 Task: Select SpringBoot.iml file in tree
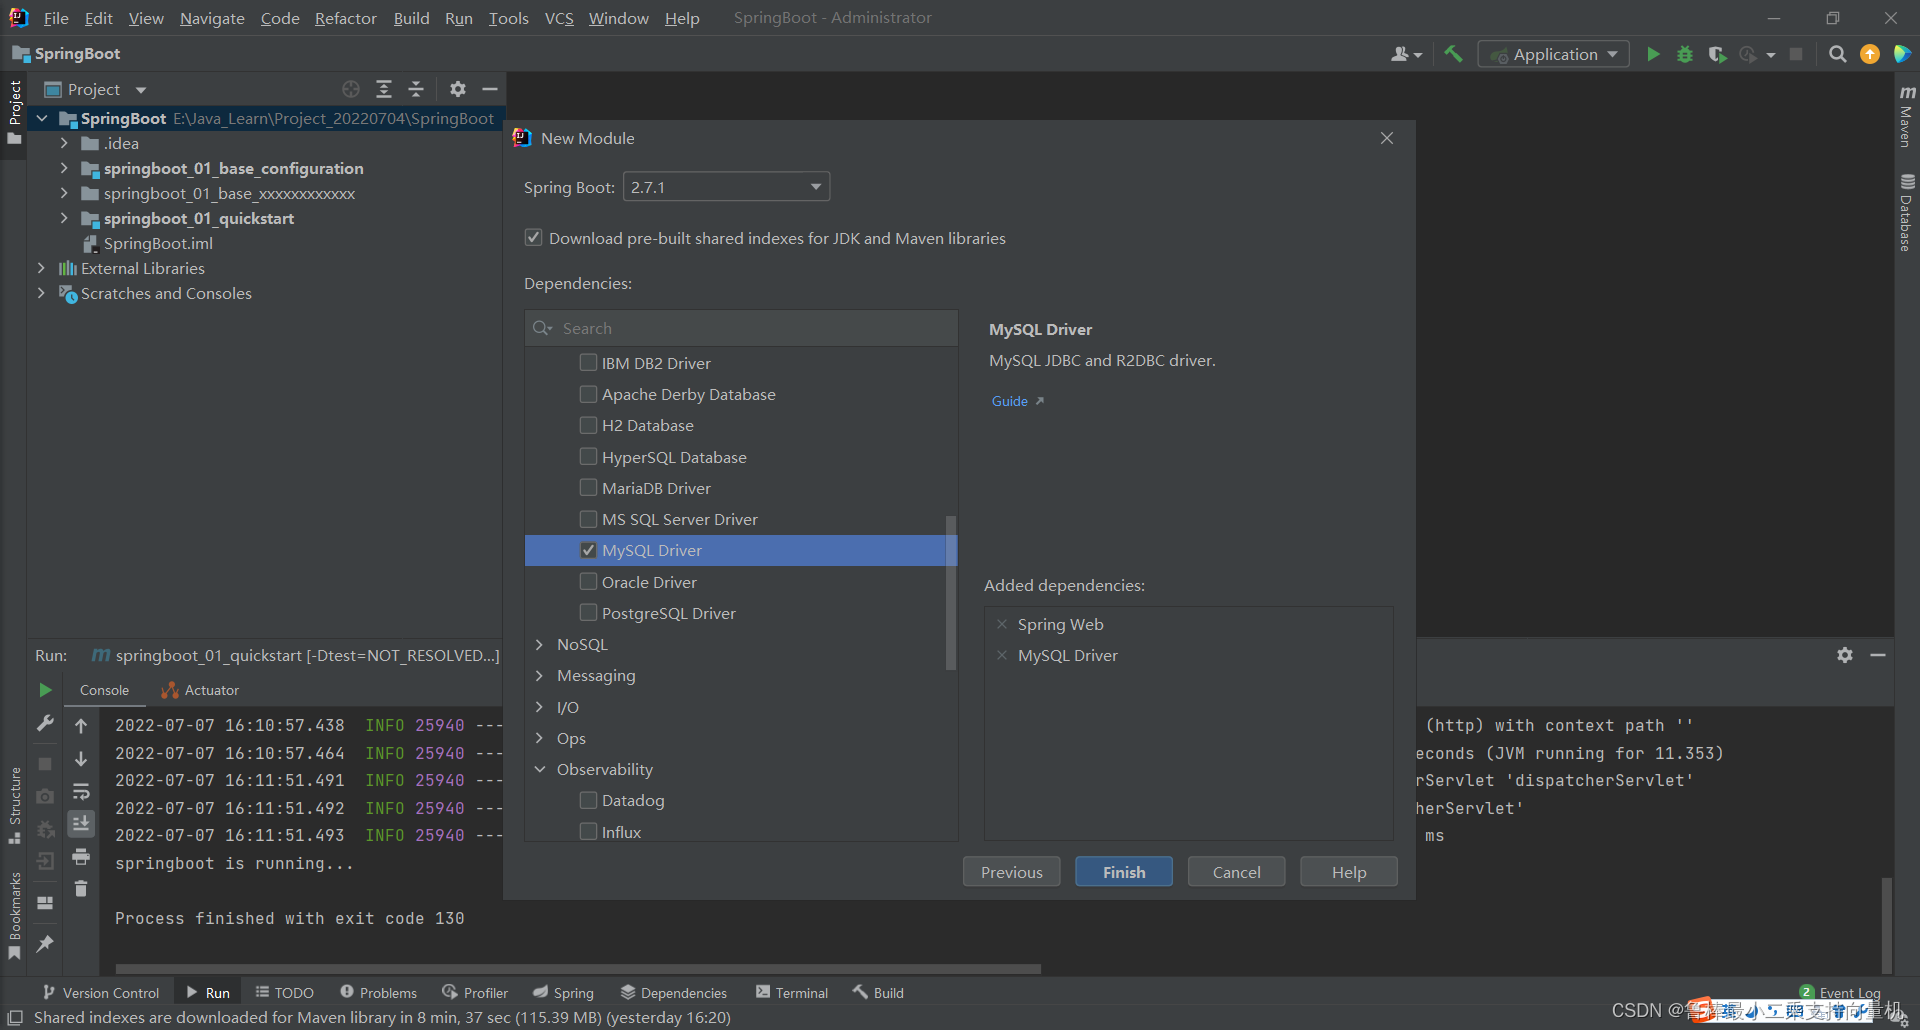point(158,243)
